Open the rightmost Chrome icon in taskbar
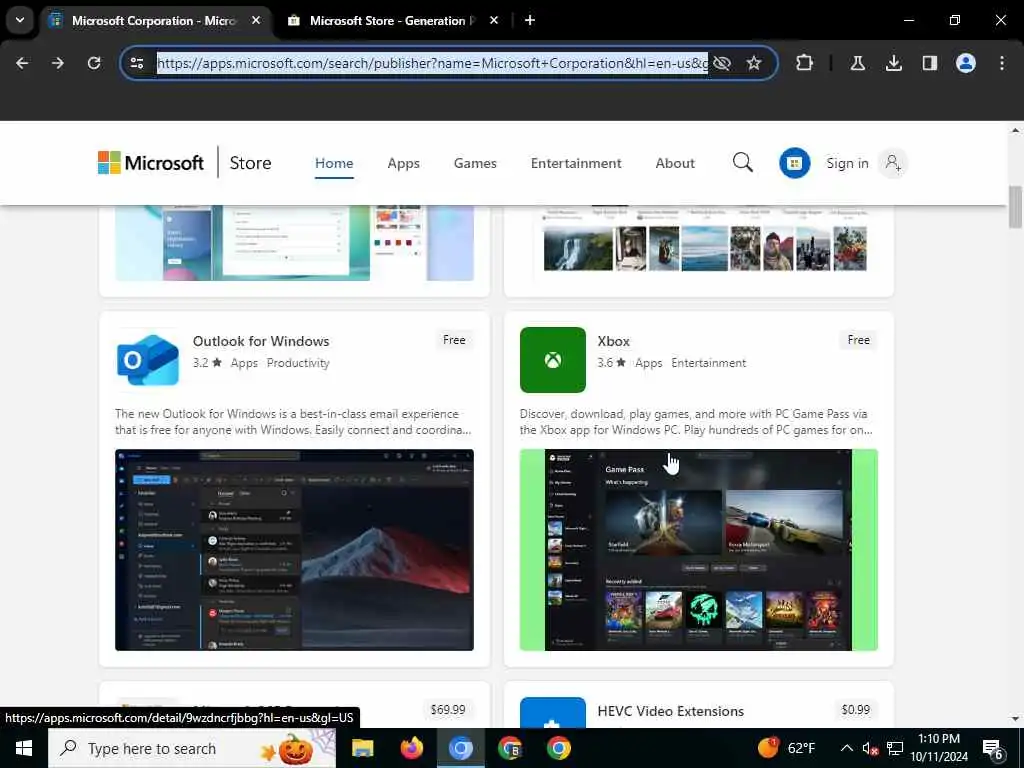 coord(558,748)
